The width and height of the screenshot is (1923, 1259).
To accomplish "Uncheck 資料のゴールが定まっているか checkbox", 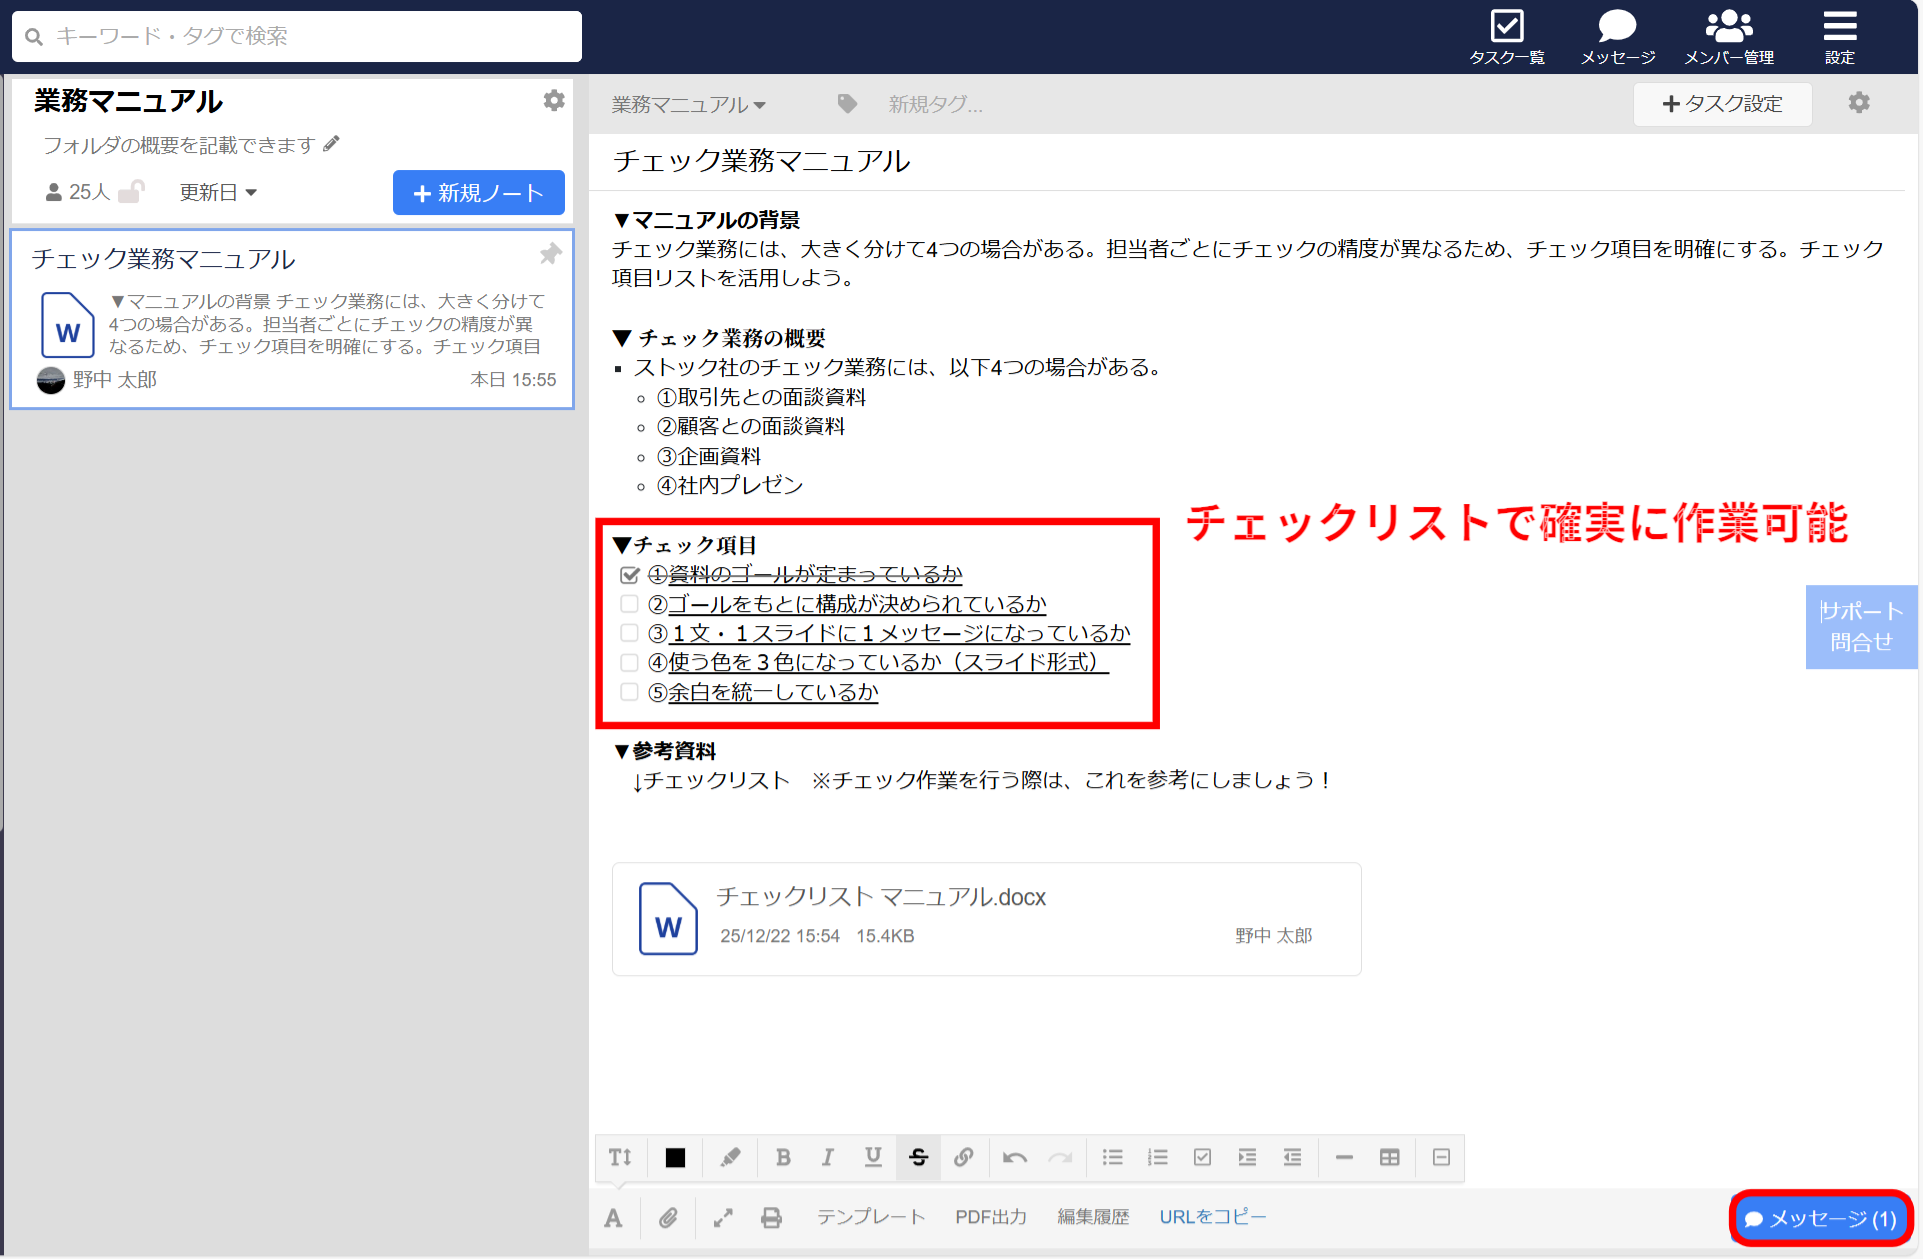I will point(629,574).
